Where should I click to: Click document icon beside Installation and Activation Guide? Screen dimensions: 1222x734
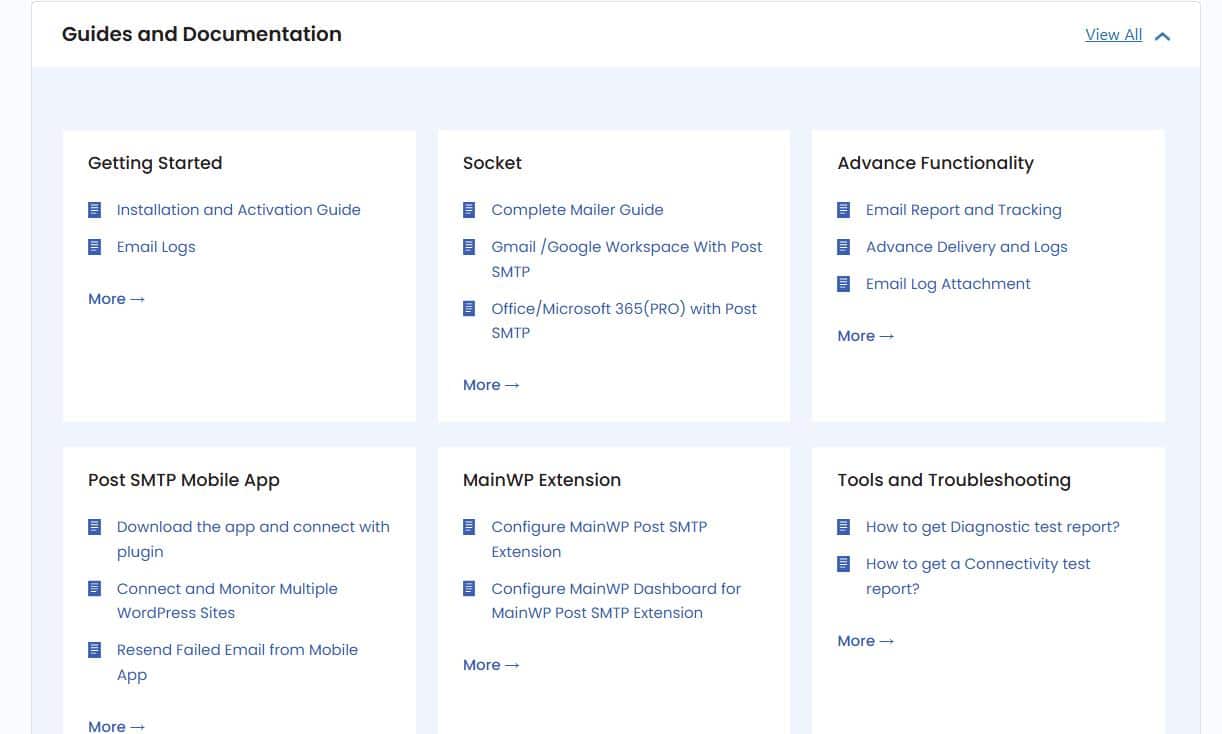(95, 210)
